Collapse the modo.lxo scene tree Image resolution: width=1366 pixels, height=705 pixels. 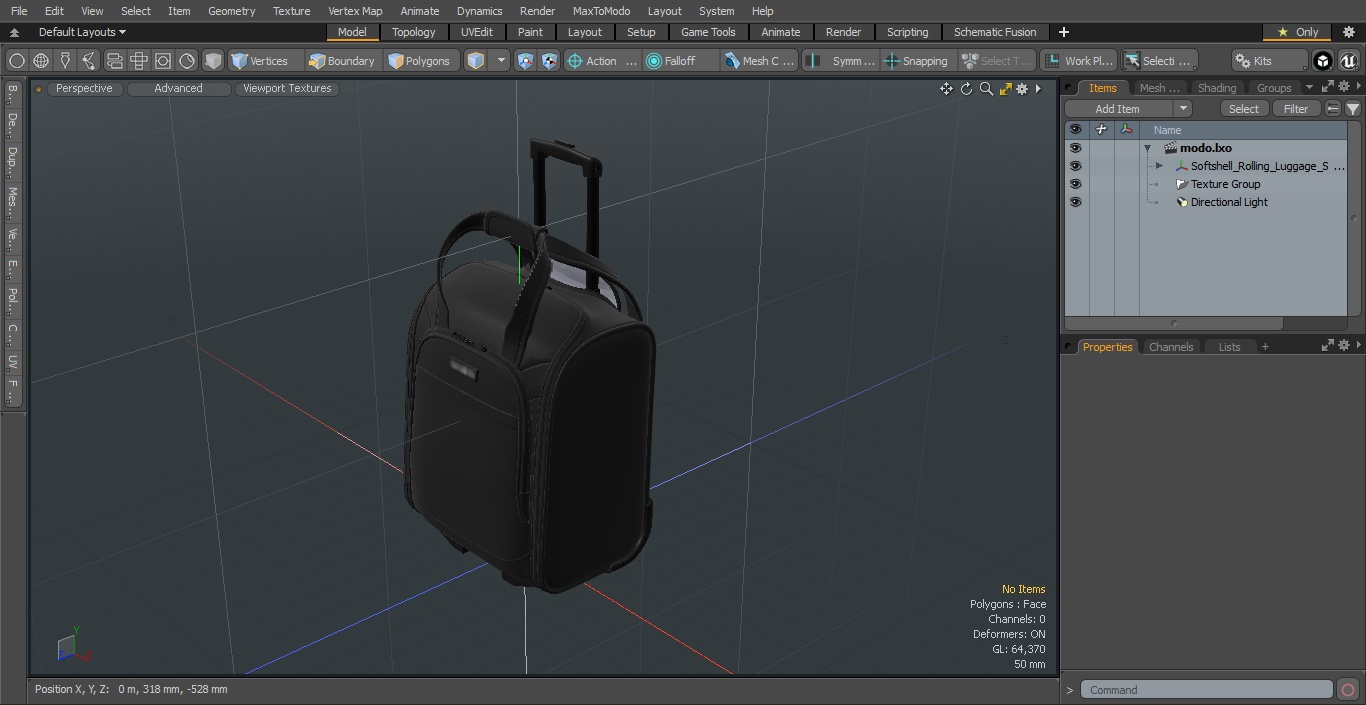(x=1148, y=148)
